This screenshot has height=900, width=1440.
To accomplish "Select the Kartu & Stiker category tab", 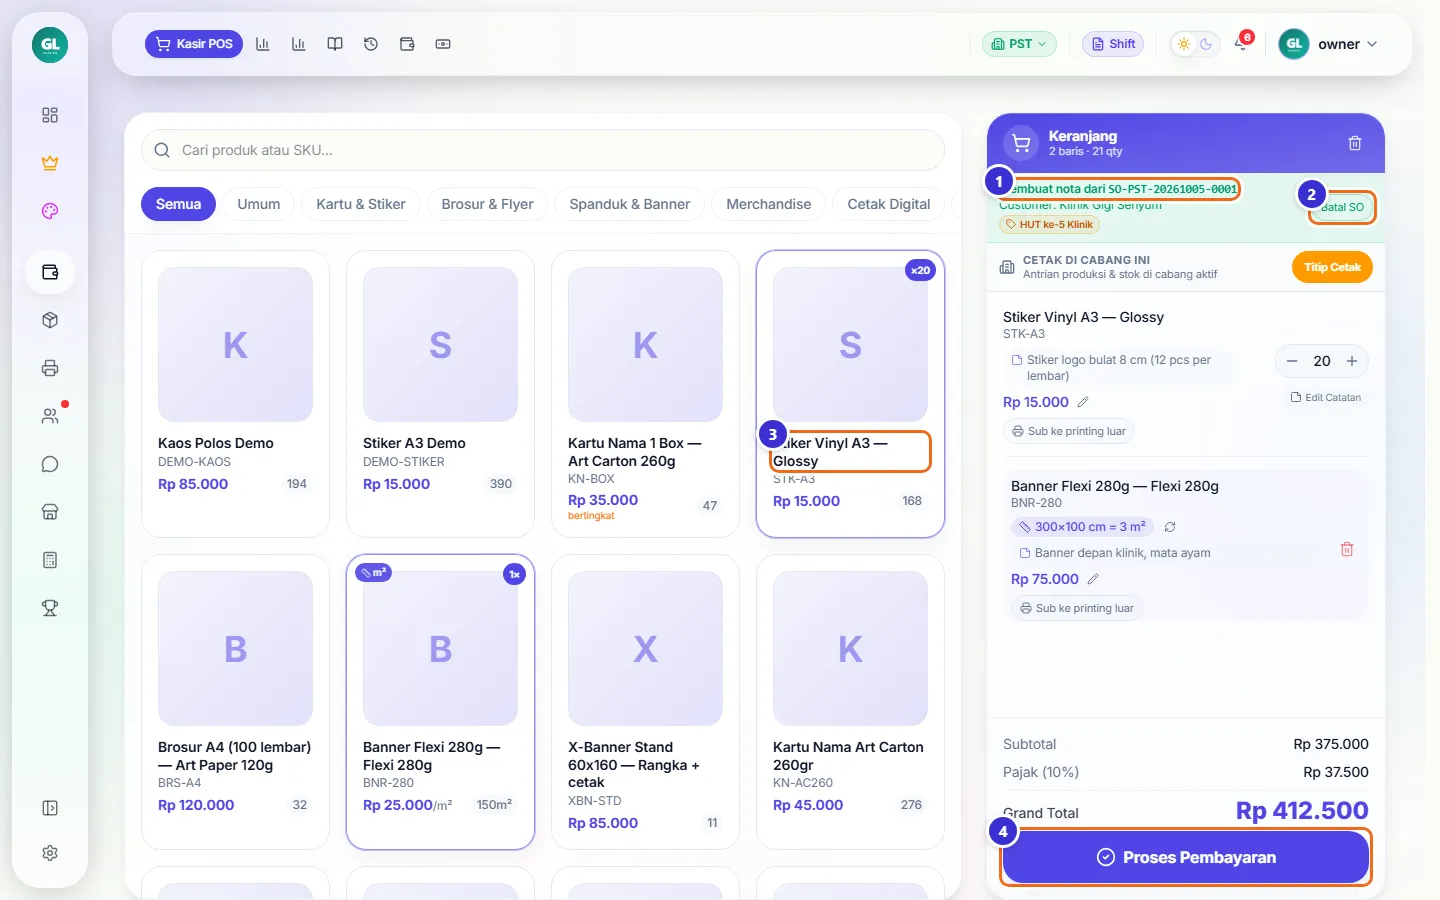I will tap(361, 204).
